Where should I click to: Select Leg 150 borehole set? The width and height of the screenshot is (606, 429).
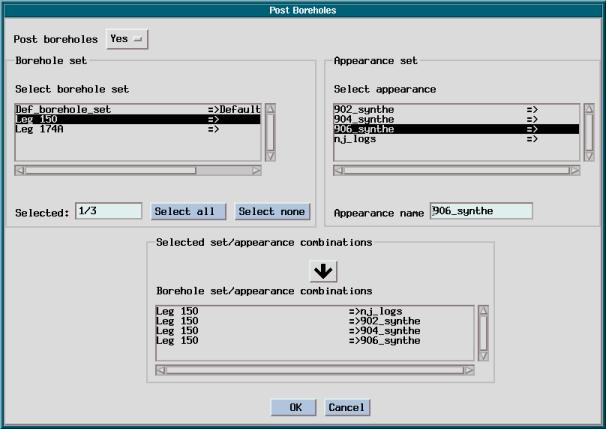point(137,118)
